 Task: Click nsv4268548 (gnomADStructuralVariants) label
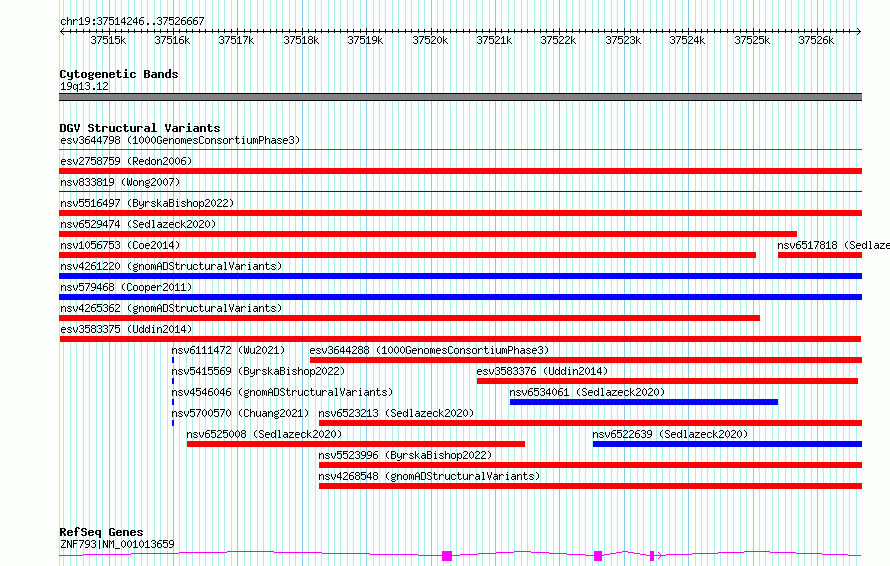click(x=429, y=476)
